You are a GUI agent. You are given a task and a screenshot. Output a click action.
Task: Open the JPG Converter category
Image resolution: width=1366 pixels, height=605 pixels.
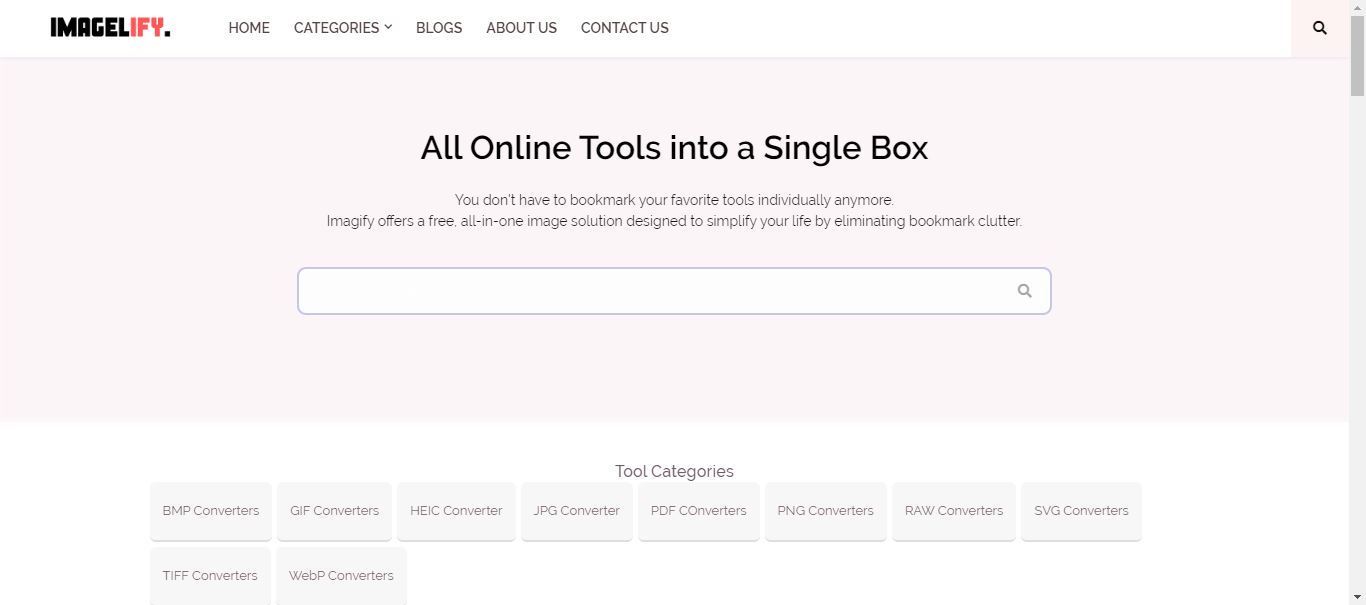click(x=576, y=511)
